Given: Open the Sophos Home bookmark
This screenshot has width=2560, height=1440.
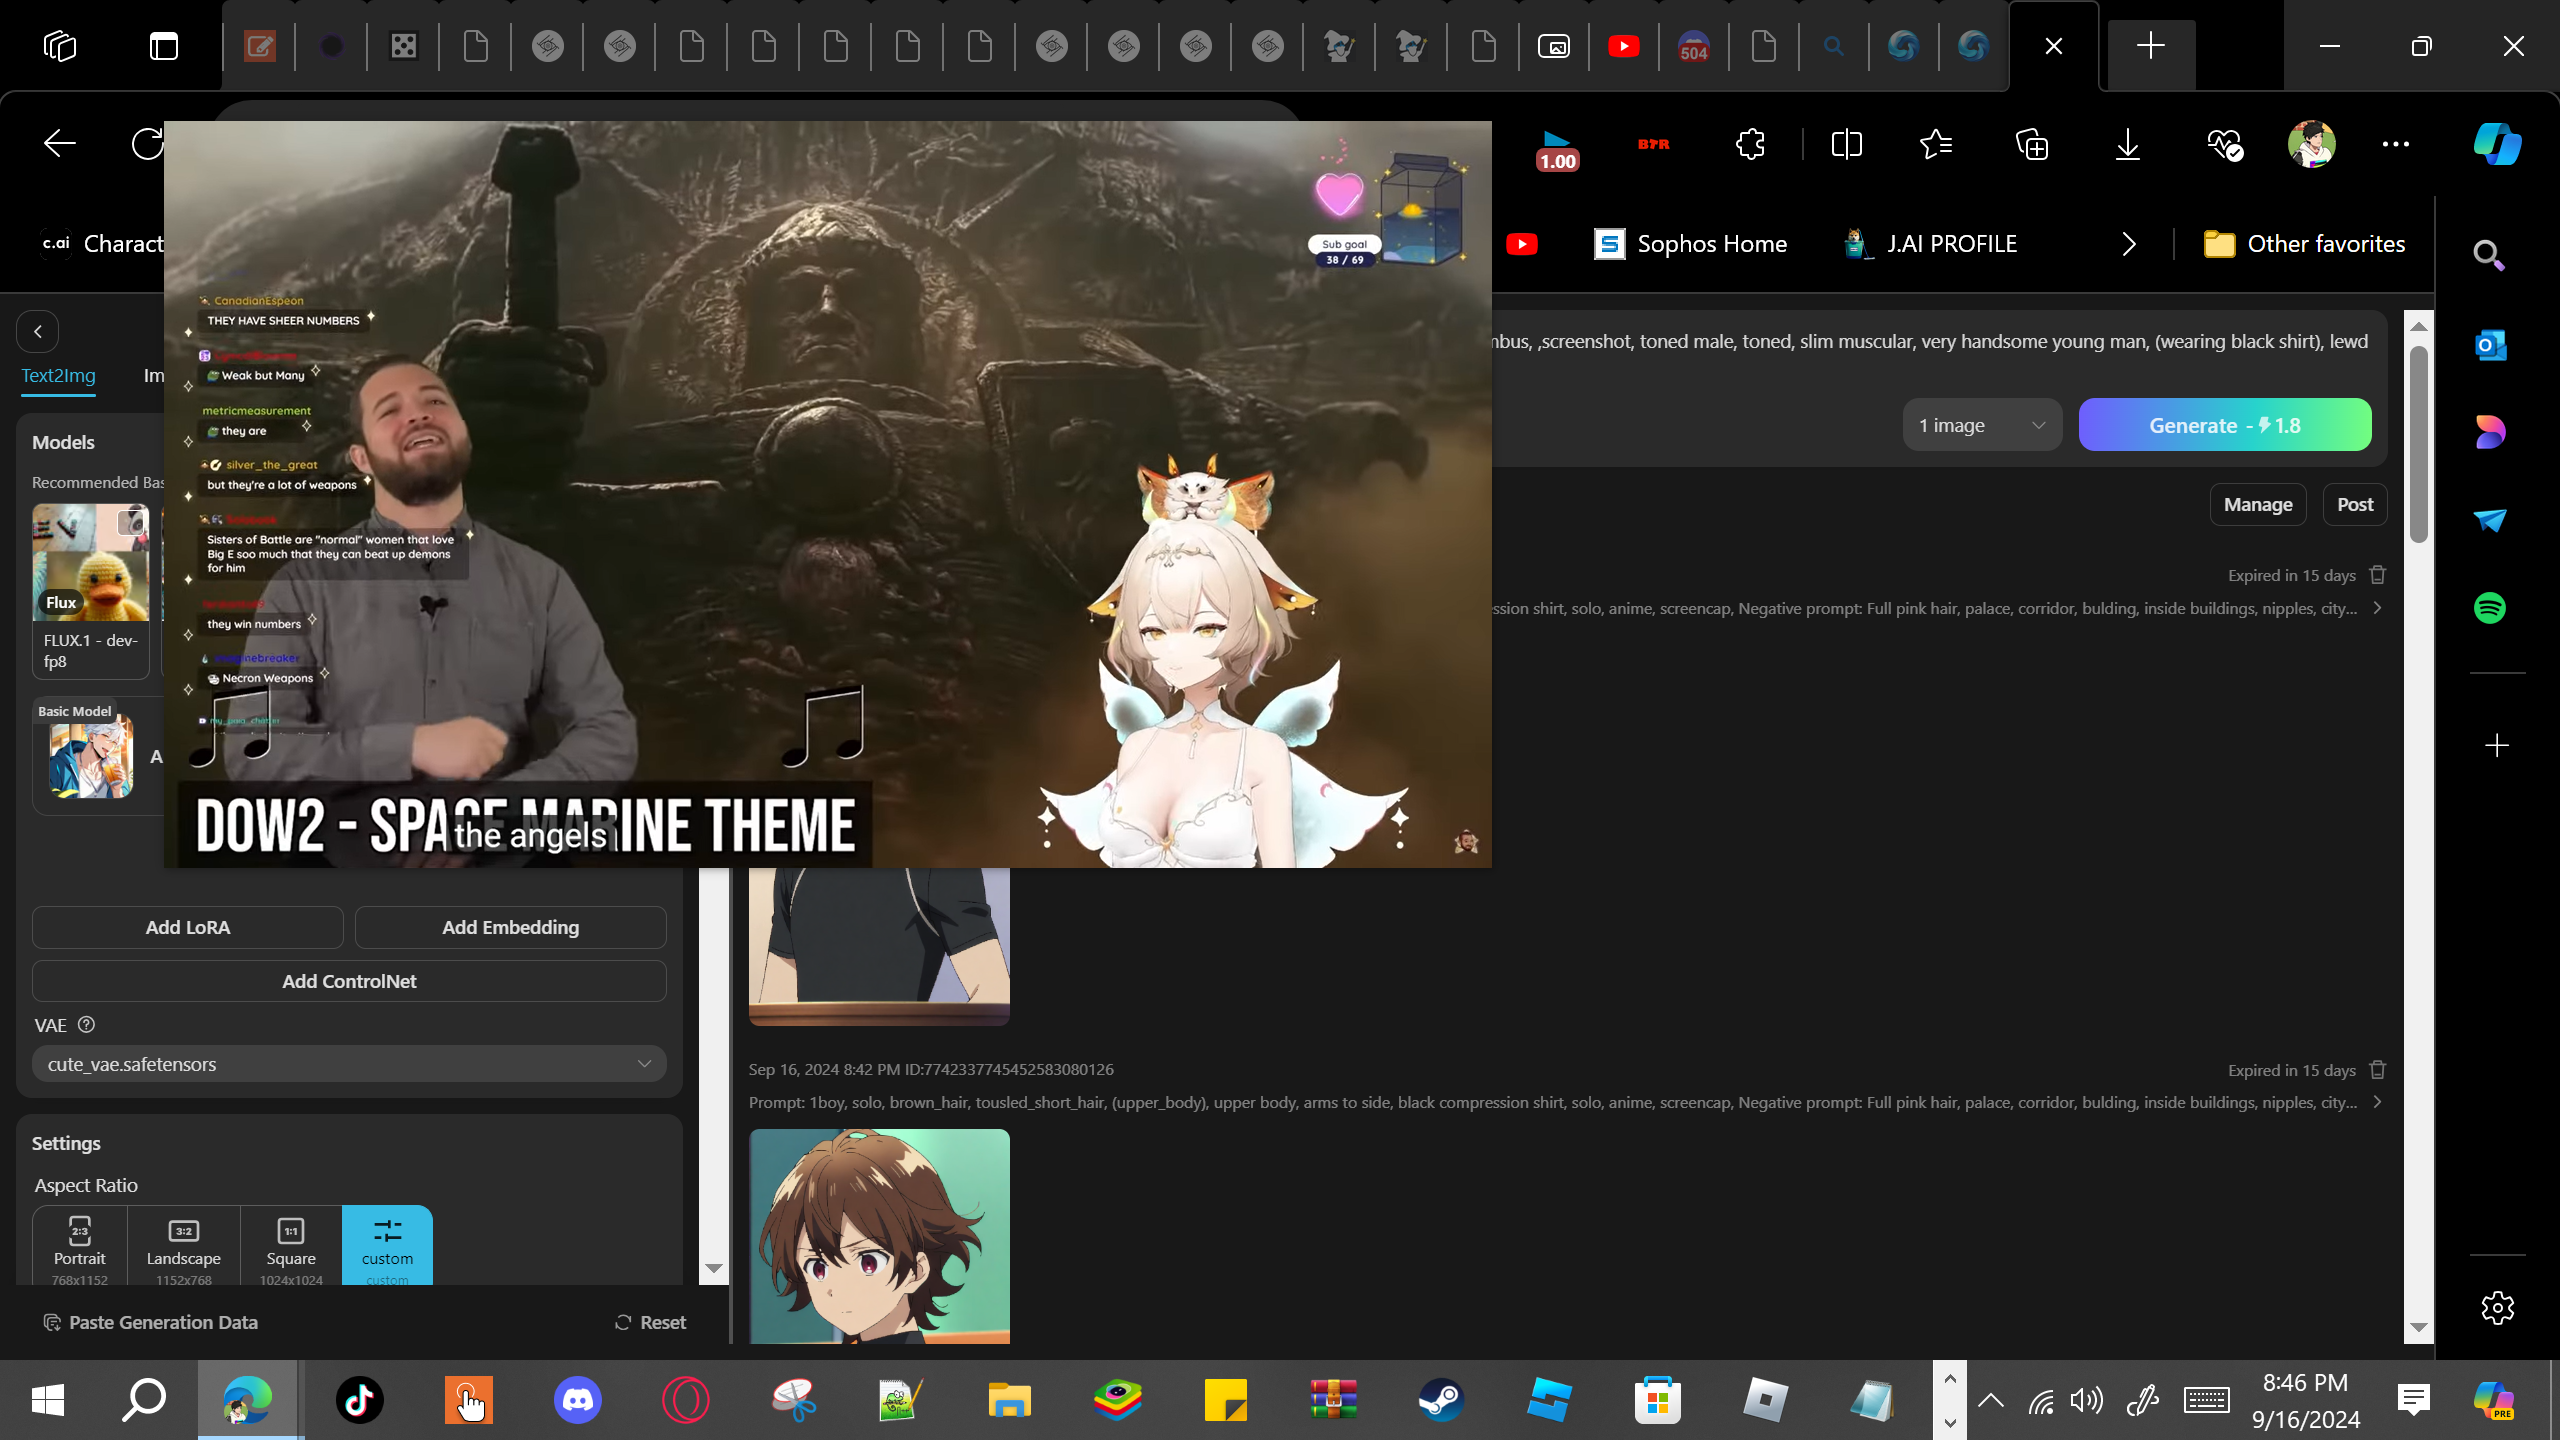Looking at the screenshot, I should click(x=1691, y=244).
